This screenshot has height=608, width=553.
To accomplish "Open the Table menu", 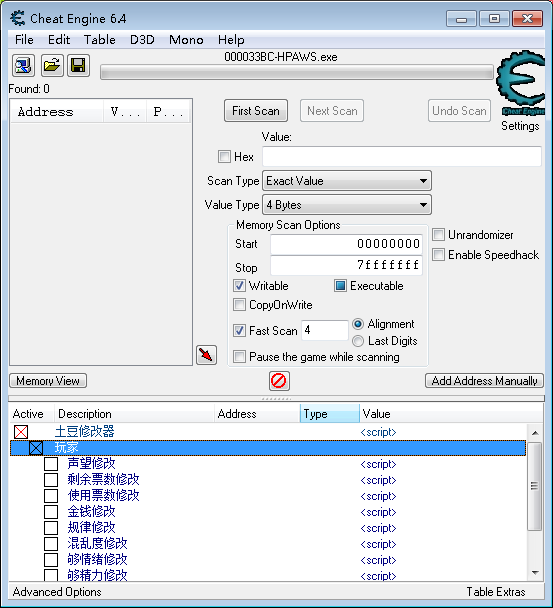I will tap(100, 40).
